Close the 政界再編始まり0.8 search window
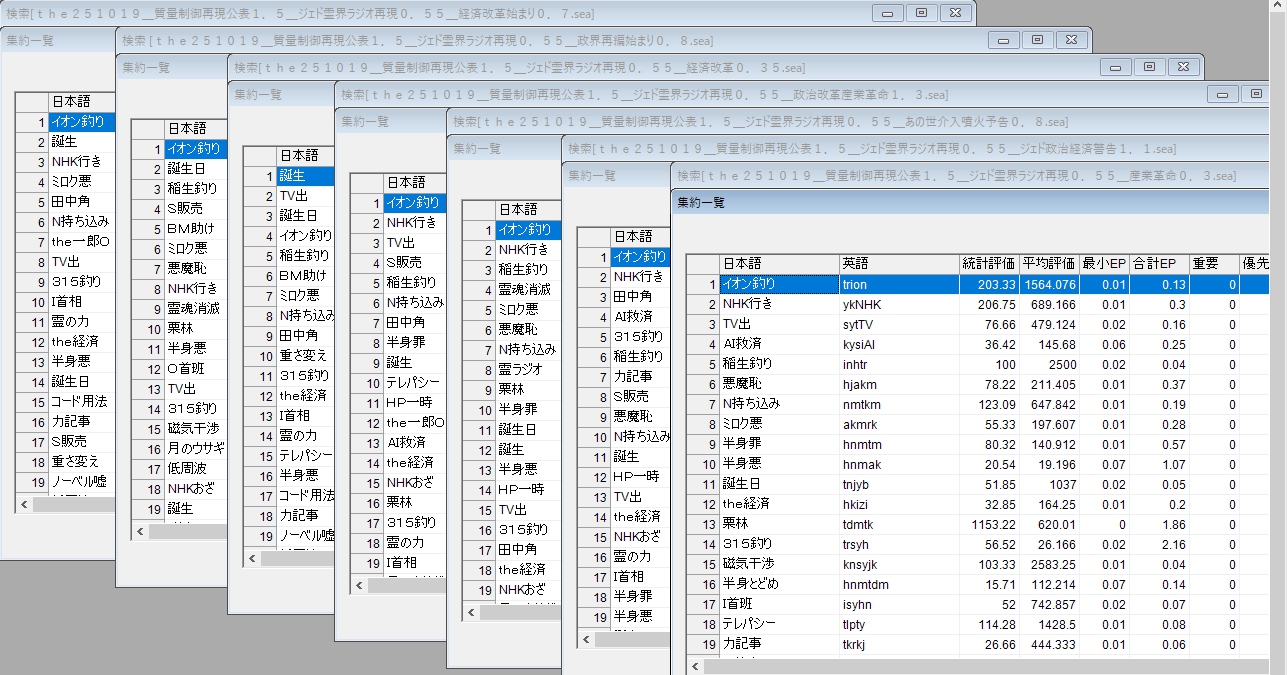This screenshot has height=675, width=1287. [x=1071, y=40]
